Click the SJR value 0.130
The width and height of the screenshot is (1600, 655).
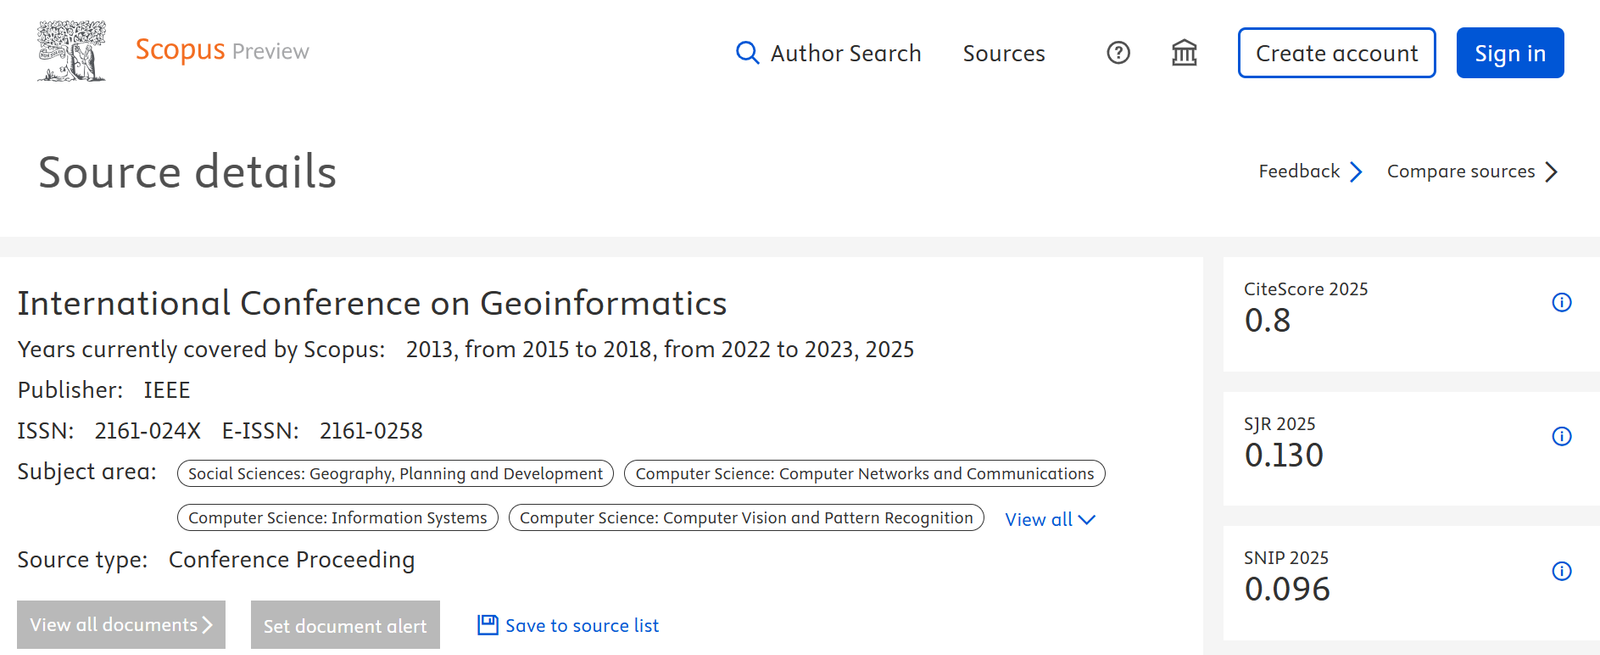pyautogui.click(x=1284, y=455)
